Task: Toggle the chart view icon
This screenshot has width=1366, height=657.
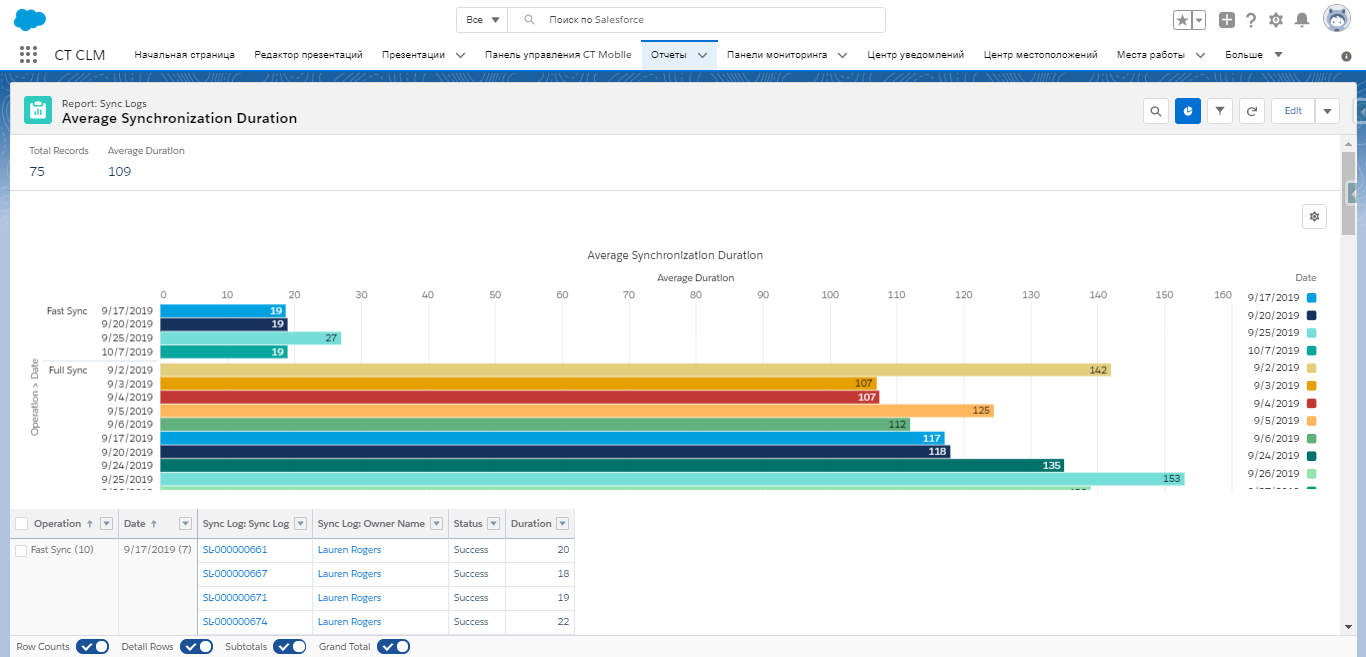Action: [x=1188, y=111]
